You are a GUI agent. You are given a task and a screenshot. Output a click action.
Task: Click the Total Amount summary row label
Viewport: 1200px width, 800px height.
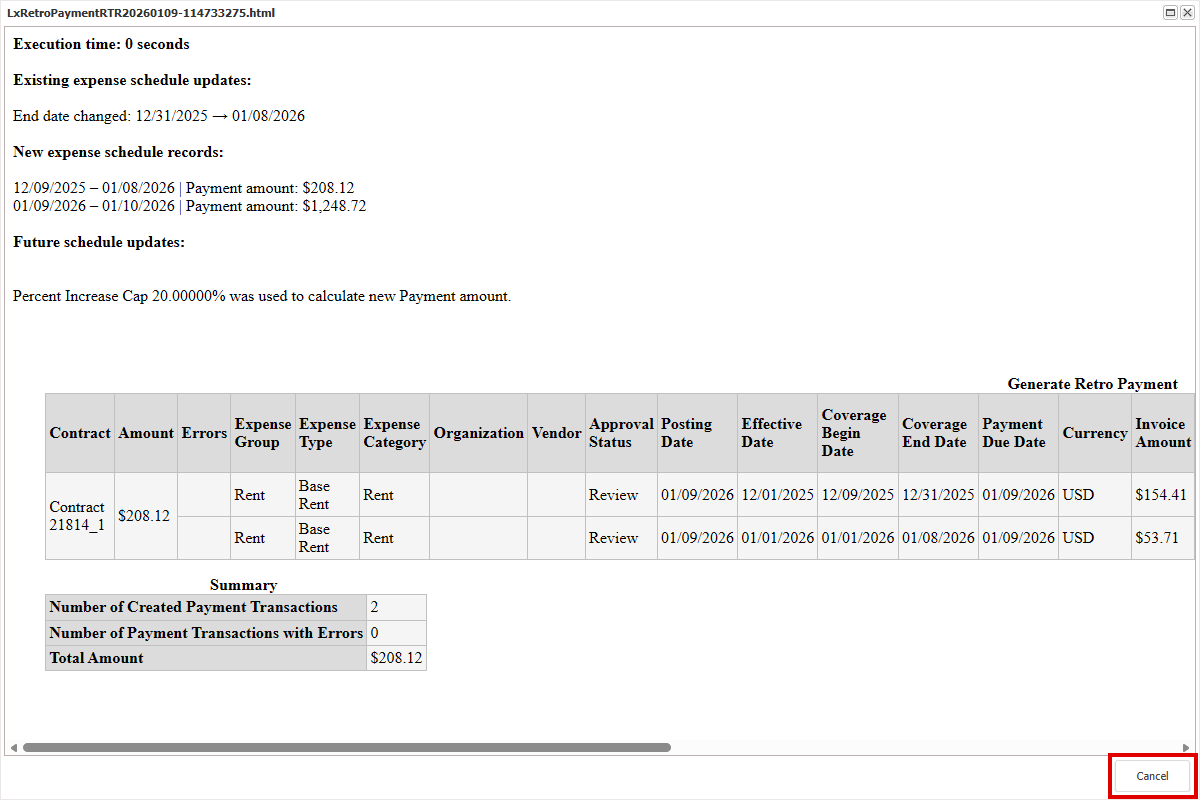(x=97, y=658)
